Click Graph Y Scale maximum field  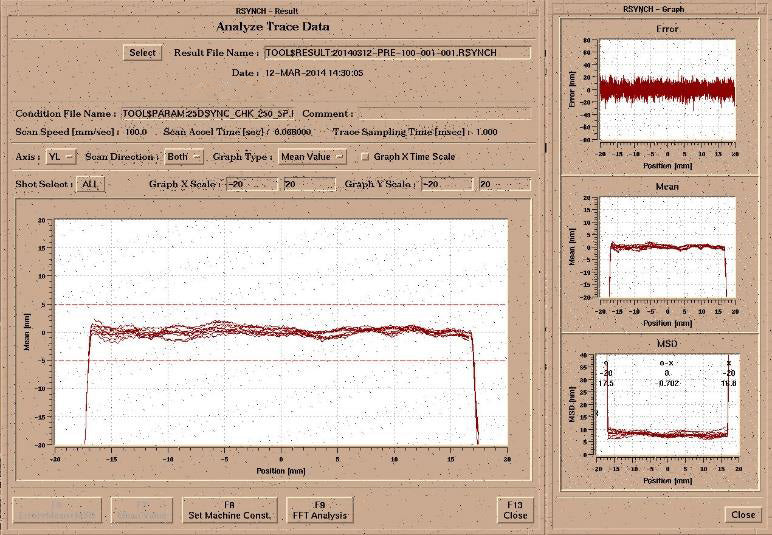[x=503, y=185]
